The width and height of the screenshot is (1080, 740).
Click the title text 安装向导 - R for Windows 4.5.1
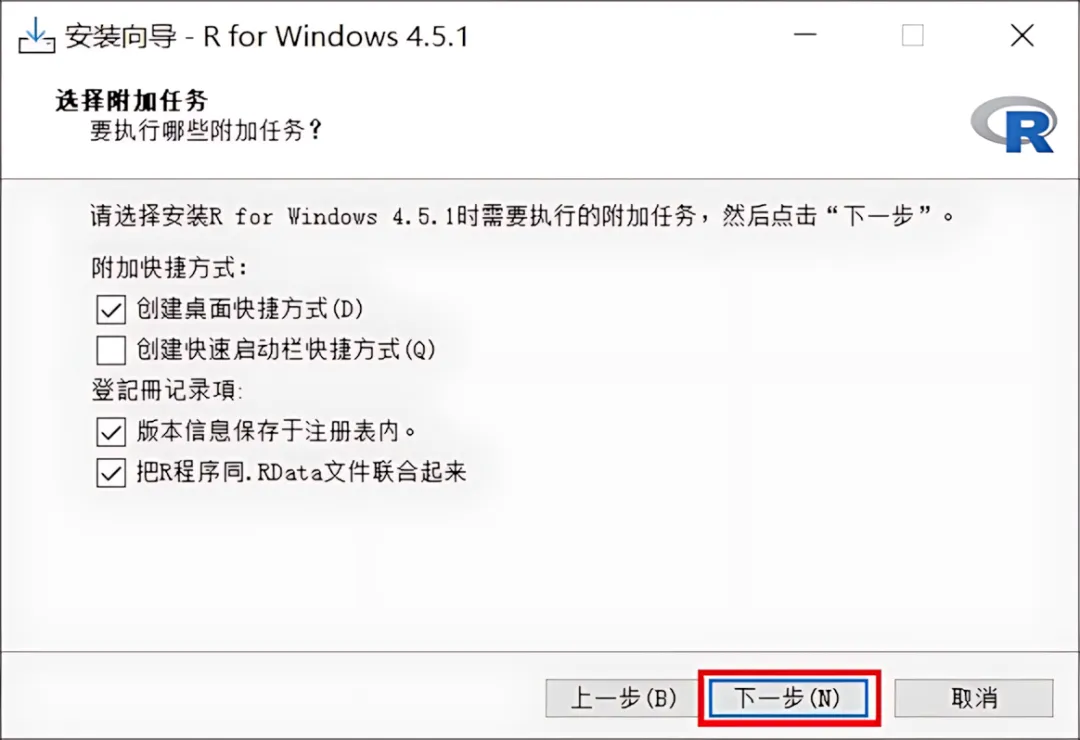(267, 36)
